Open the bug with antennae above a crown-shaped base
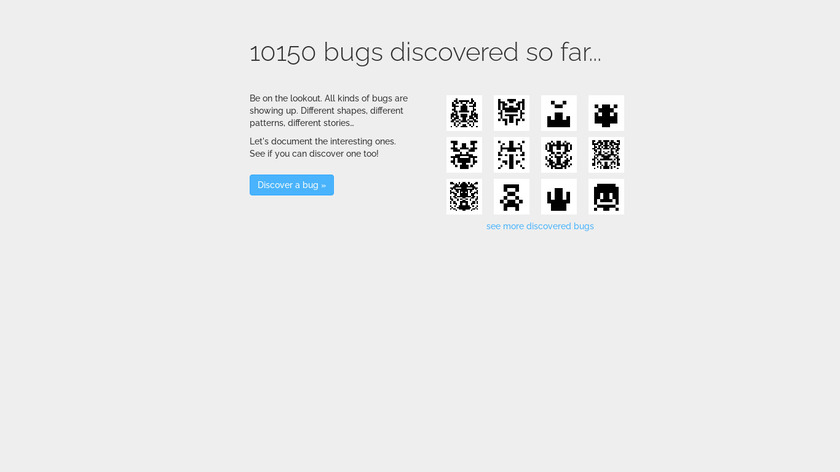840x472 pixels. pyautogui.click(x=559, y=113)
